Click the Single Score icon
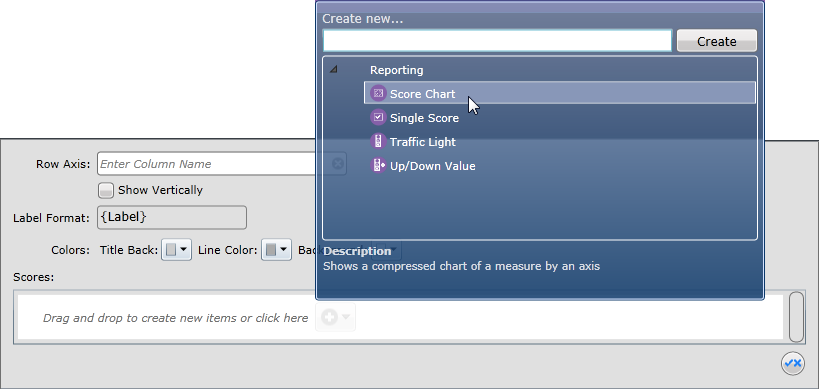Screen dimensions: 819x389 378,117
